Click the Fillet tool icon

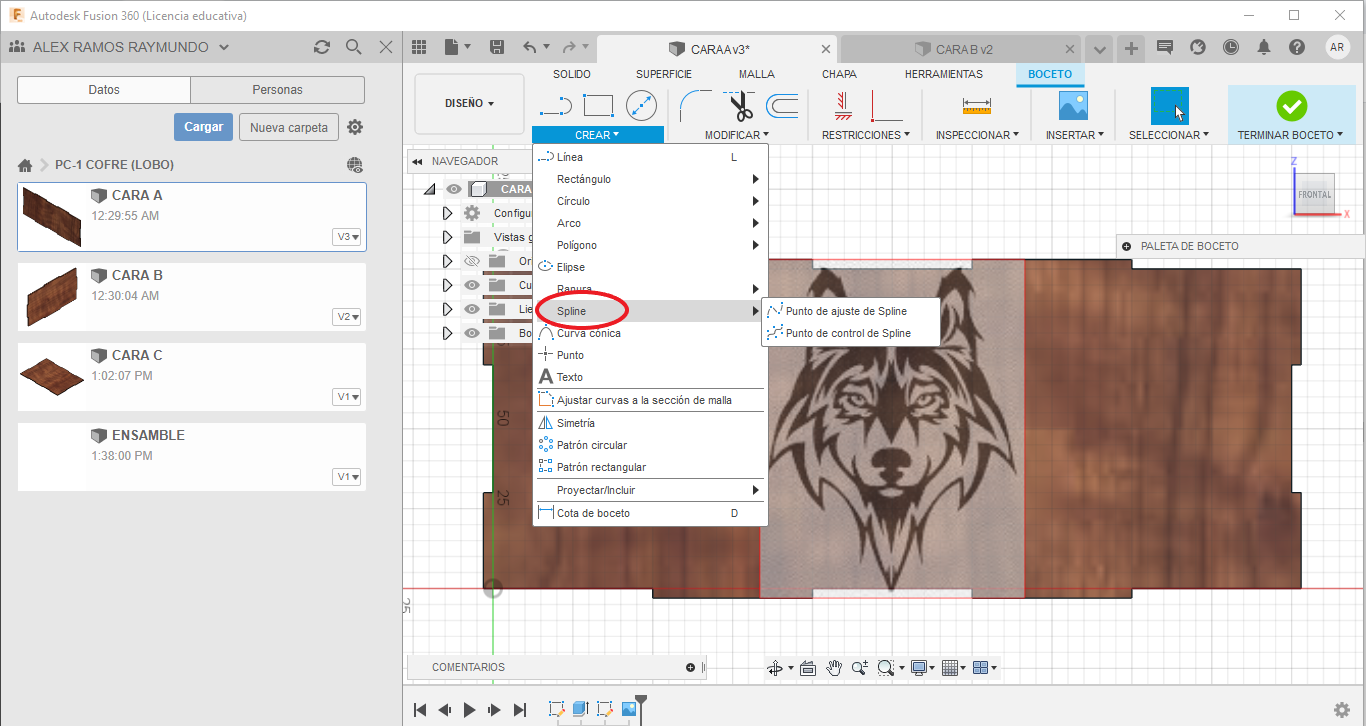(694, 106)
